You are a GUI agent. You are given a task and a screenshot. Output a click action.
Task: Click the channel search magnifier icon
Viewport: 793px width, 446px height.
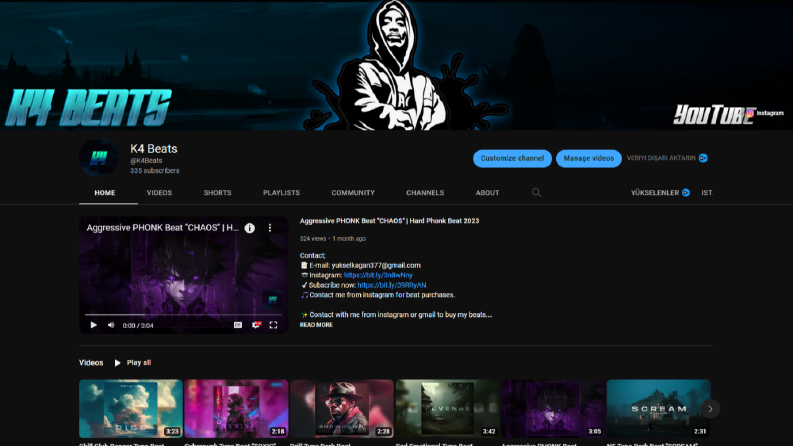coord(537,193)
